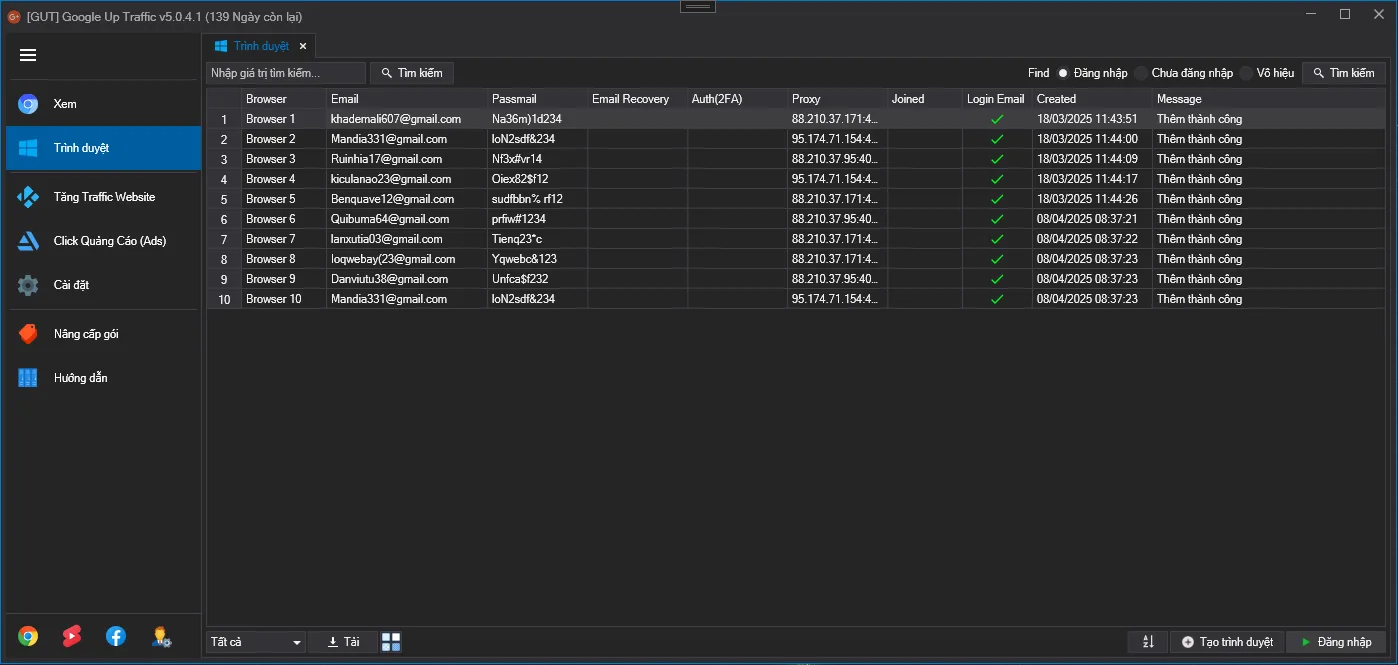Click the Windows icon beside Trình duyệt in sidebar
The width and height of the screenshot is (1398, 665).
tap(28, 148)
